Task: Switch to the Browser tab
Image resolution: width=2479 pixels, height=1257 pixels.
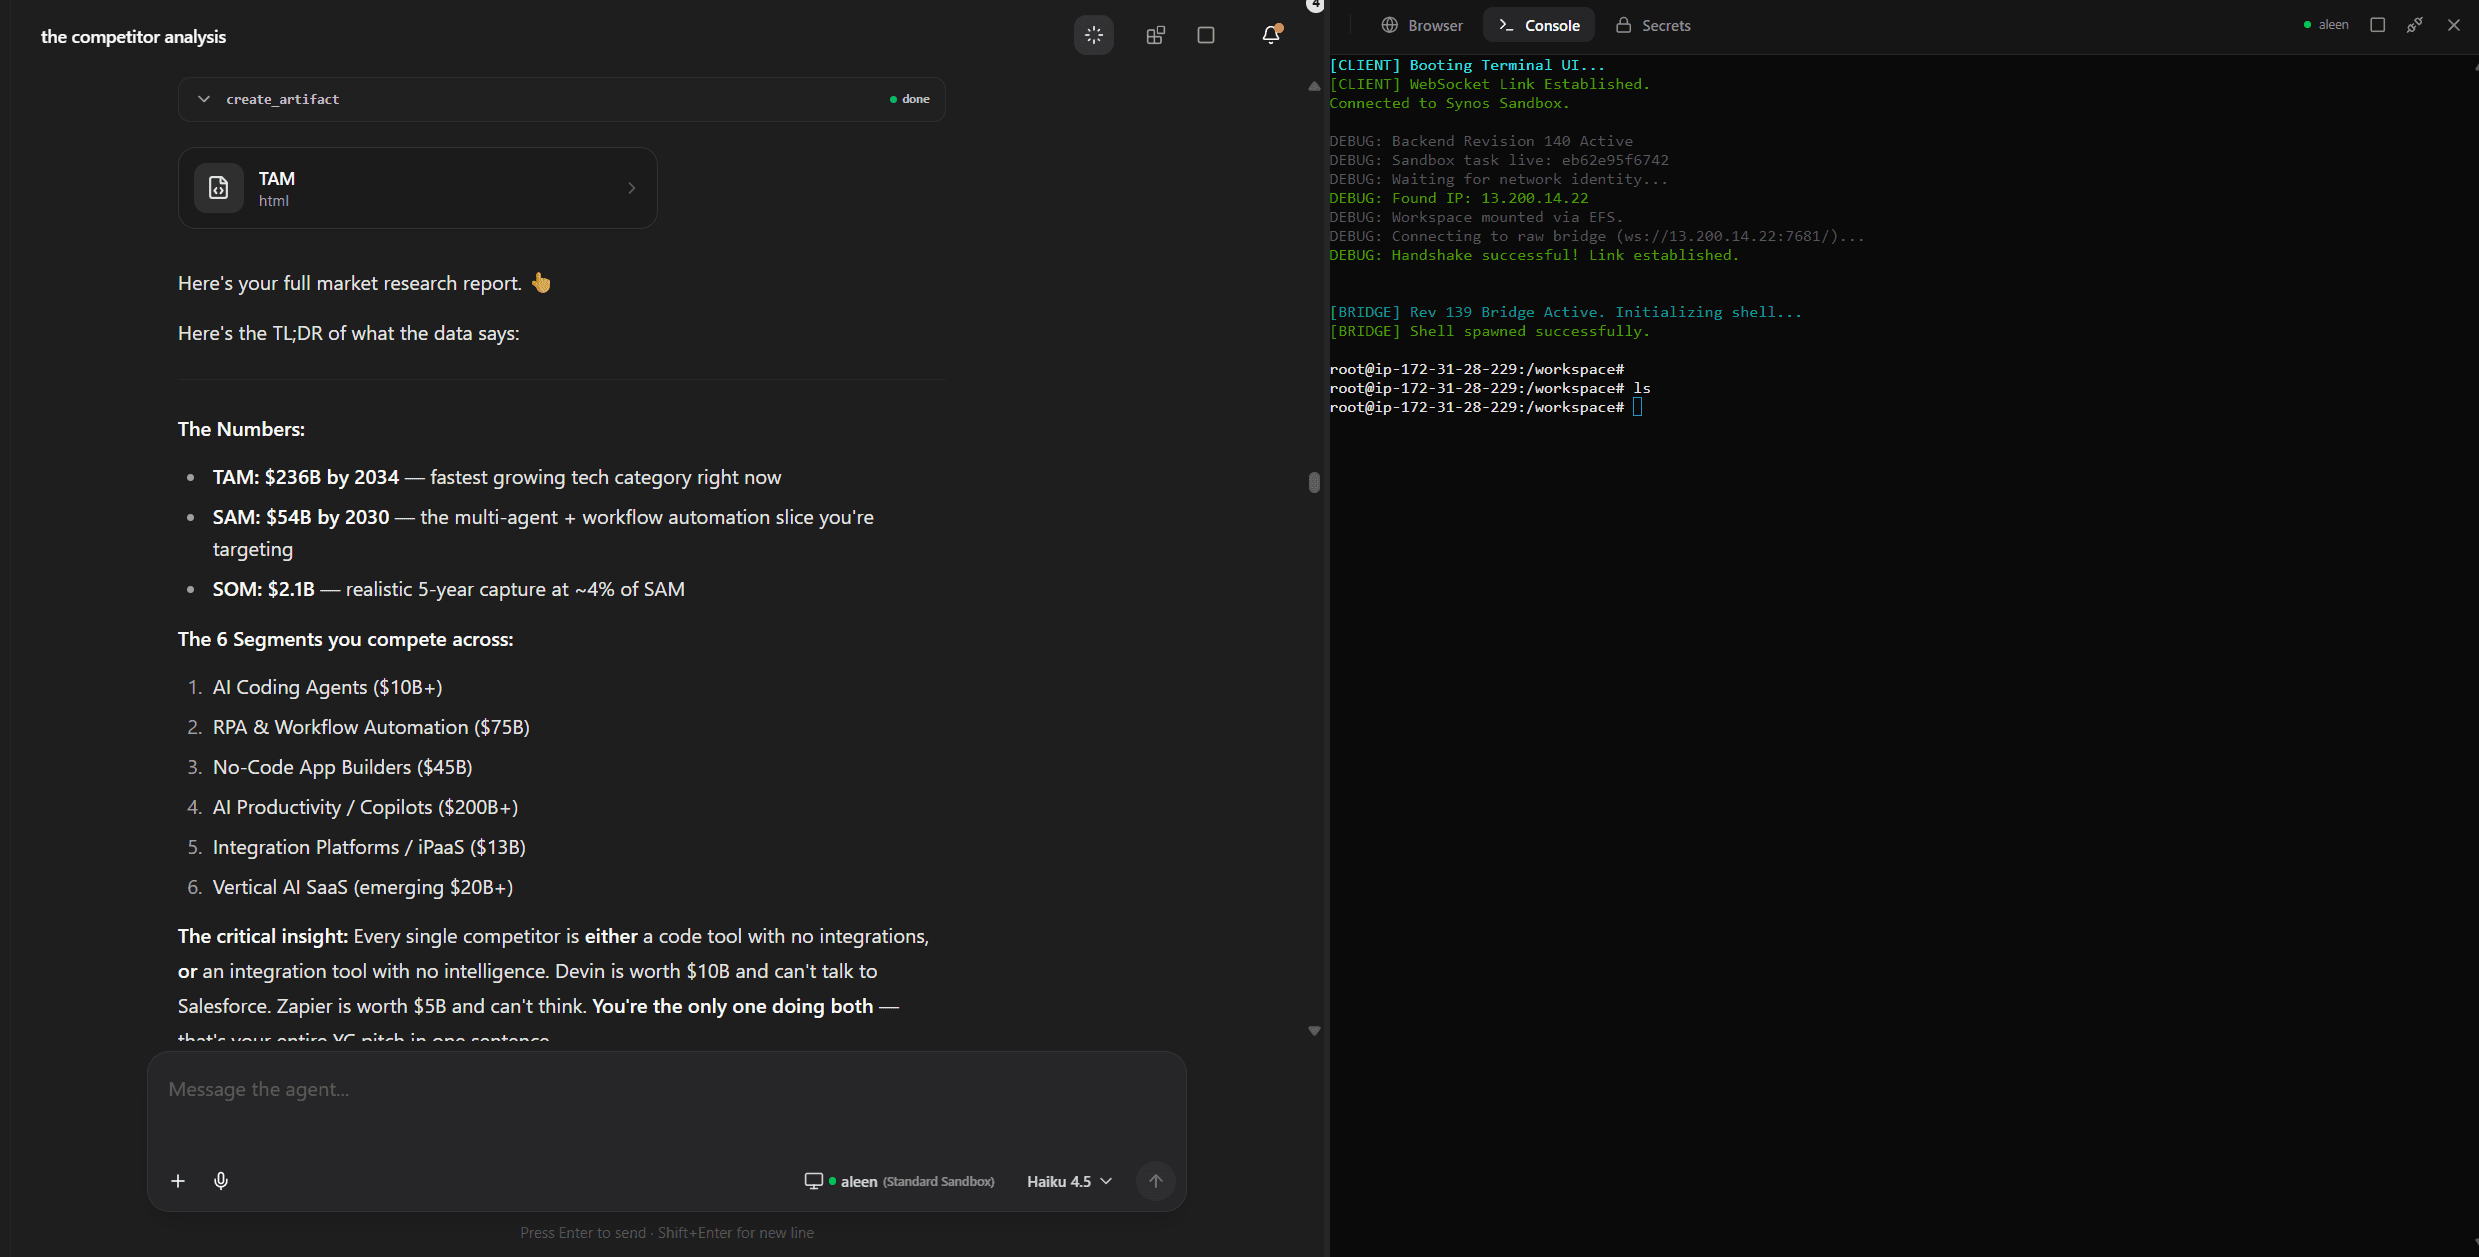Action: (1422, 25)
